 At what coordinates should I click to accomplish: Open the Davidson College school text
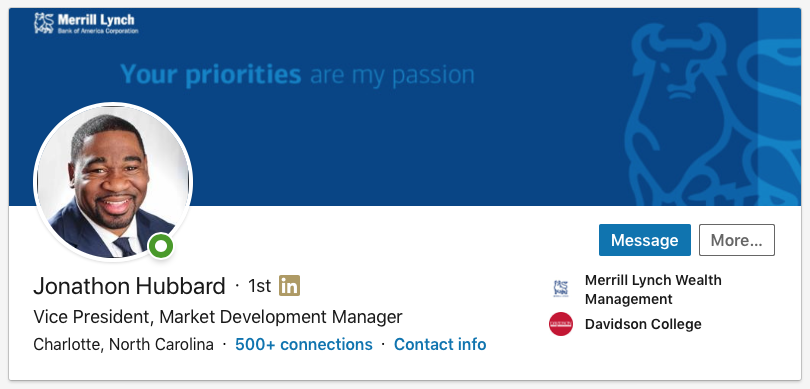coord(643,324)
